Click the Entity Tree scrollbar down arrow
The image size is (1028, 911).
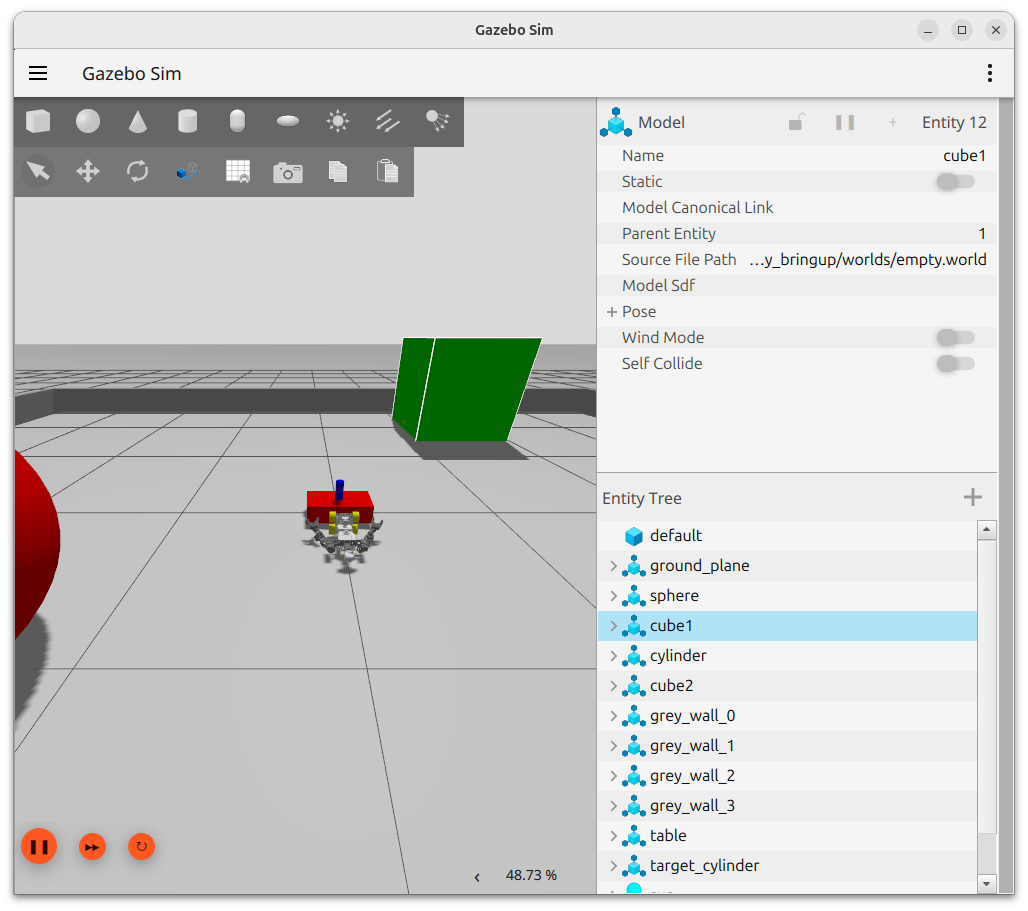pos(987,883)
